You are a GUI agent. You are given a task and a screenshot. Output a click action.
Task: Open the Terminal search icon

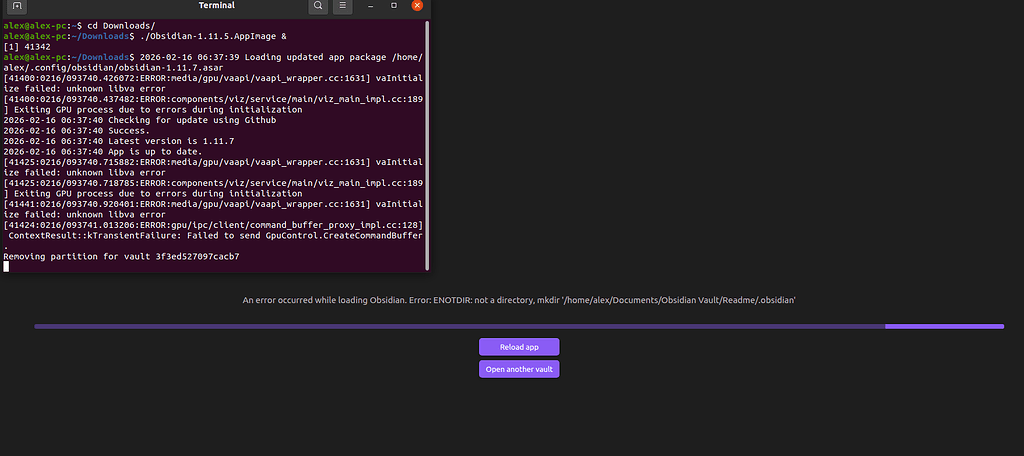click(317, 6)
